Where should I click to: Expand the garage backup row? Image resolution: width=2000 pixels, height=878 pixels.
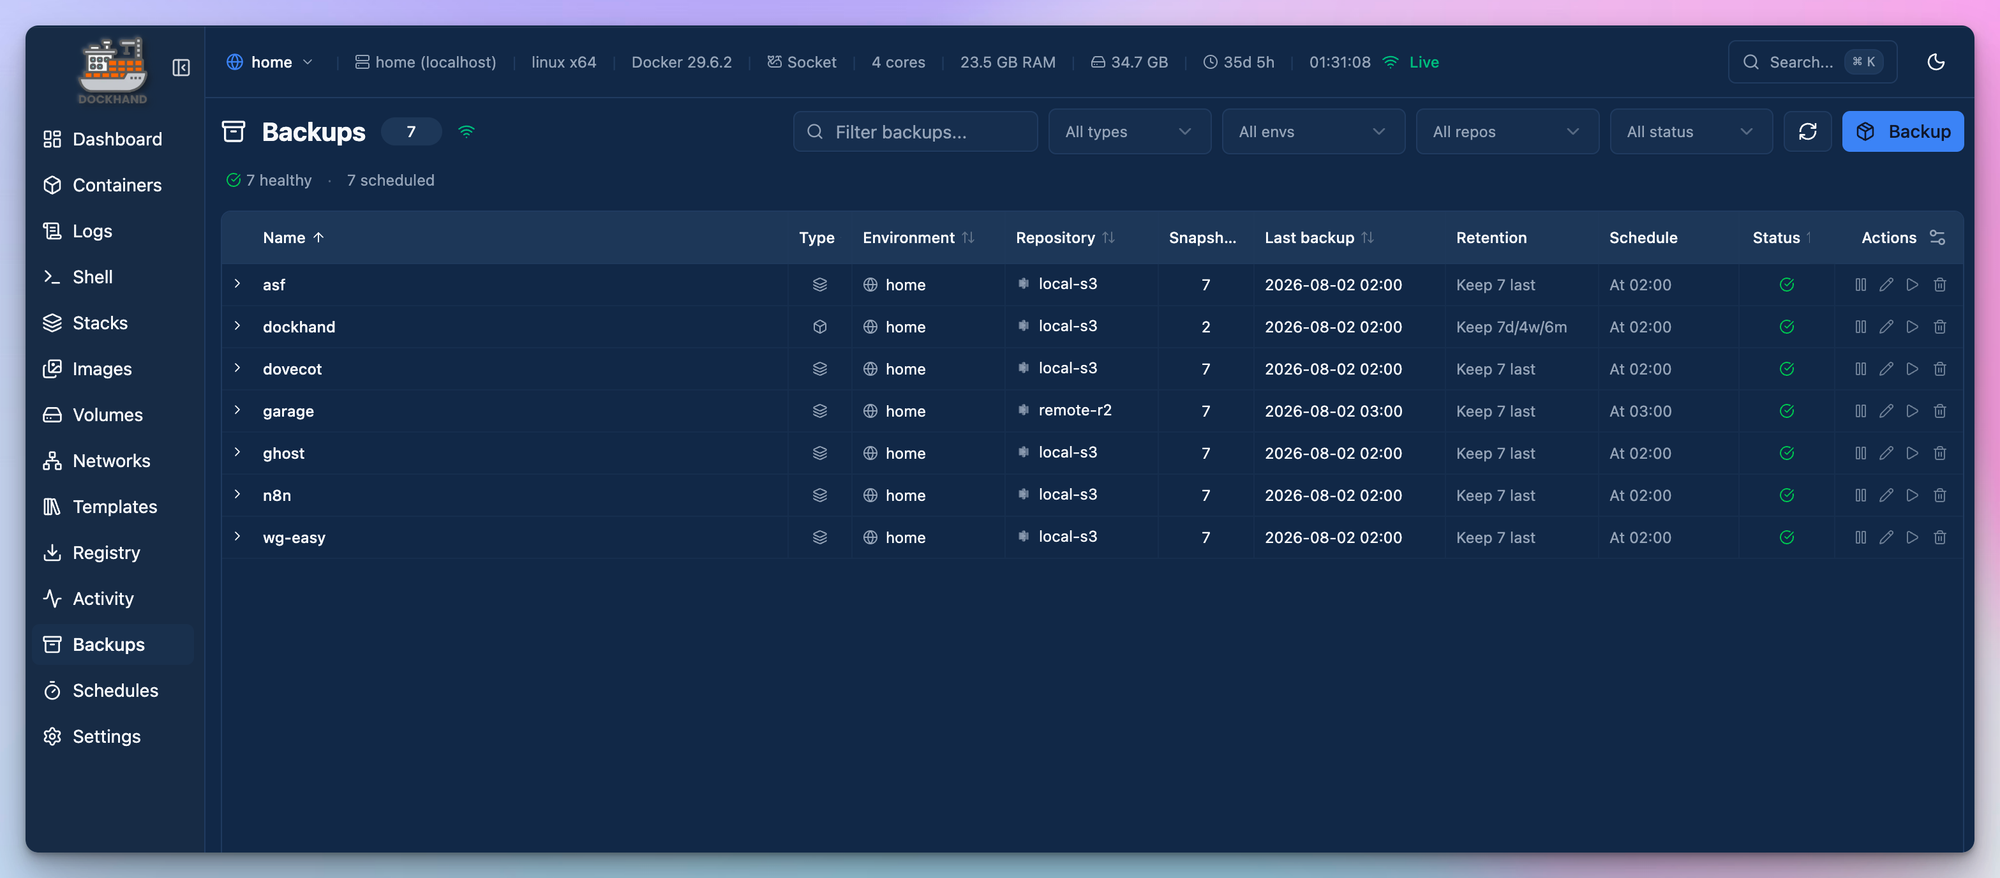[237, 410]
